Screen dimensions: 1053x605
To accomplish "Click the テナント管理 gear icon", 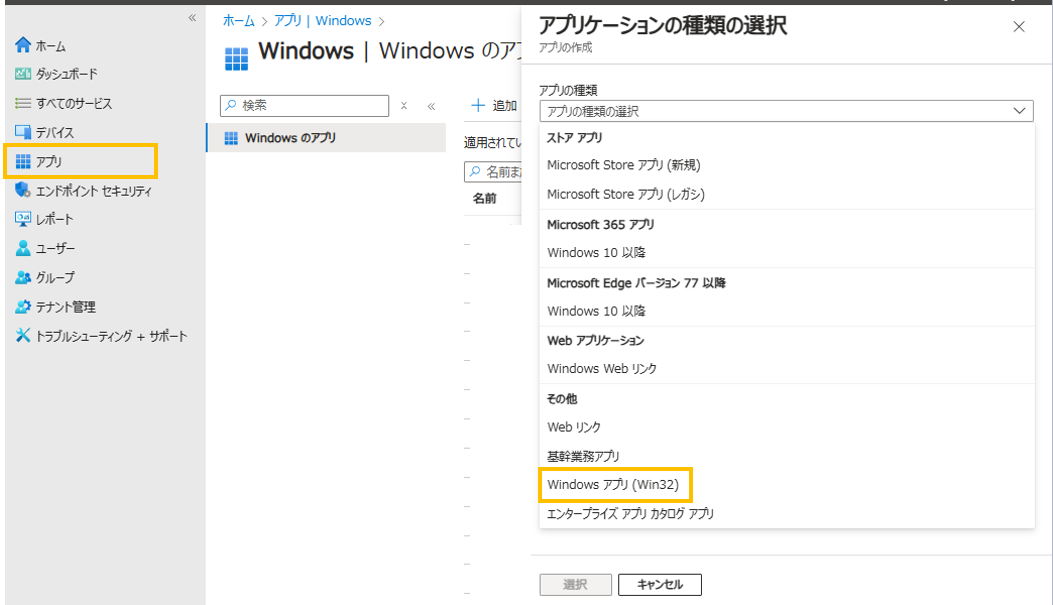I will point(23,307).
